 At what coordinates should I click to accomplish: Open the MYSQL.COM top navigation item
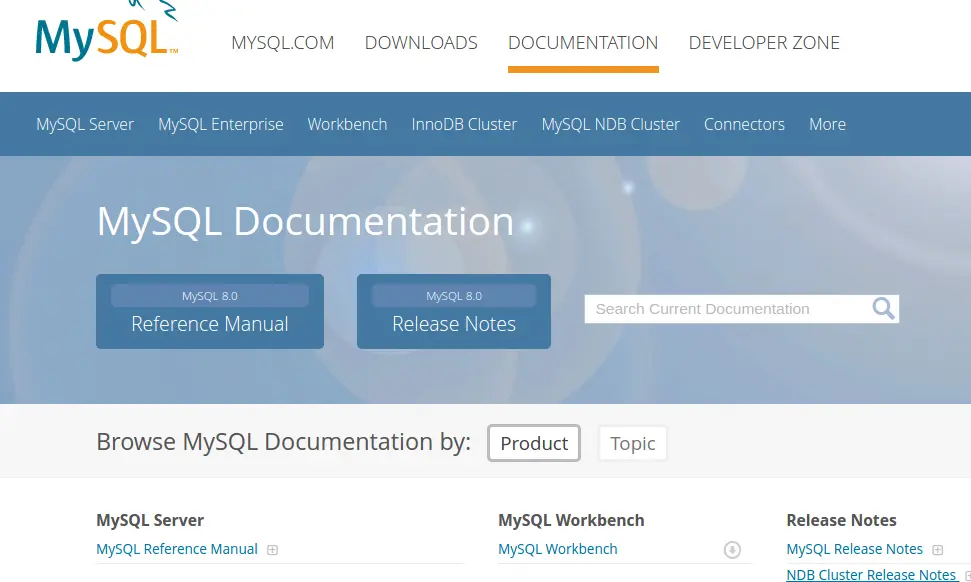click(282, 43)
